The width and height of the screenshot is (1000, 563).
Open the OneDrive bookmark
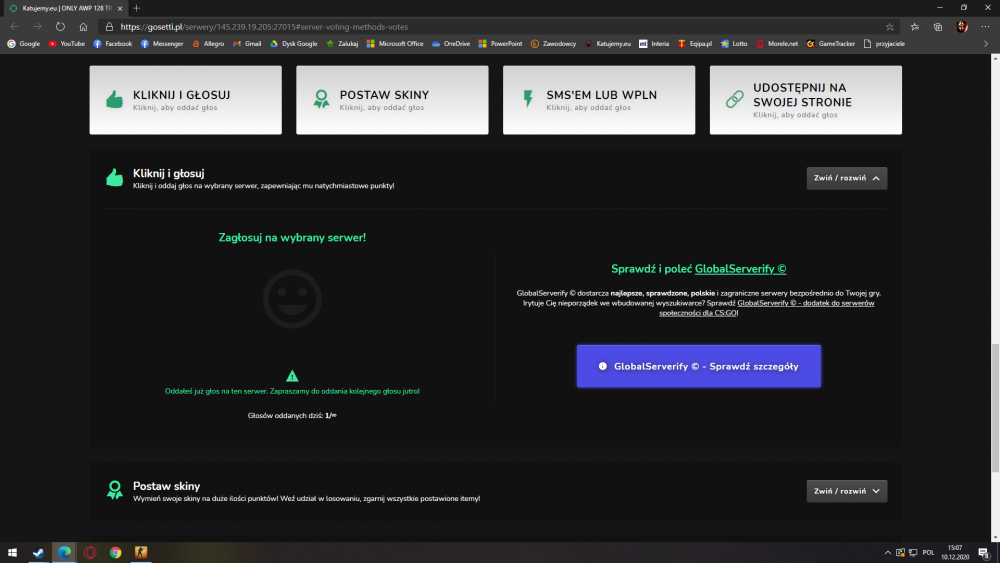tap(451, 44)
